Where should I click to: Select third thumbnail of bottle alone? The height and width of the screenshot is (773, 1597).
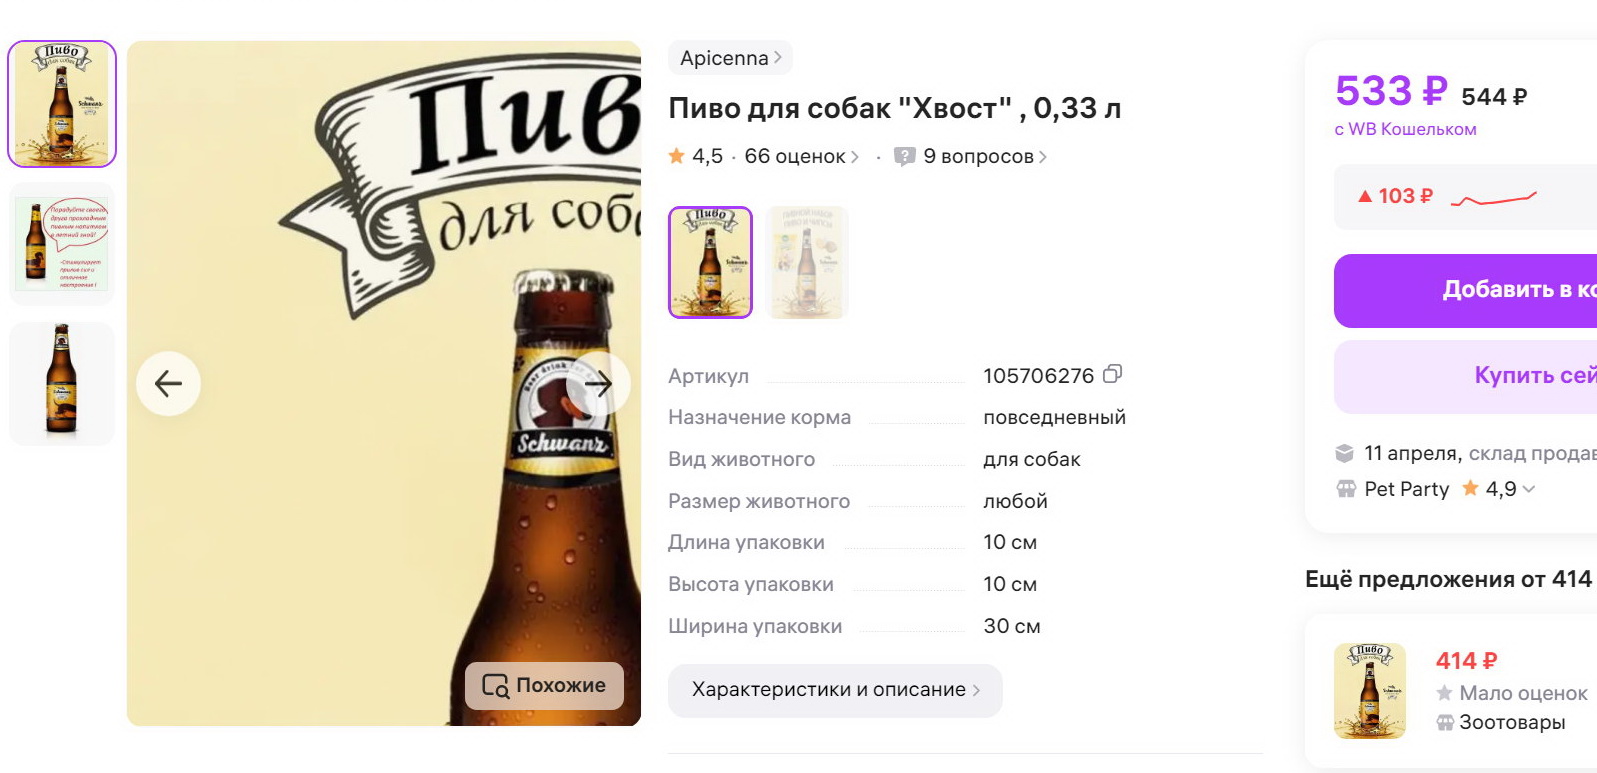point(62,383)
